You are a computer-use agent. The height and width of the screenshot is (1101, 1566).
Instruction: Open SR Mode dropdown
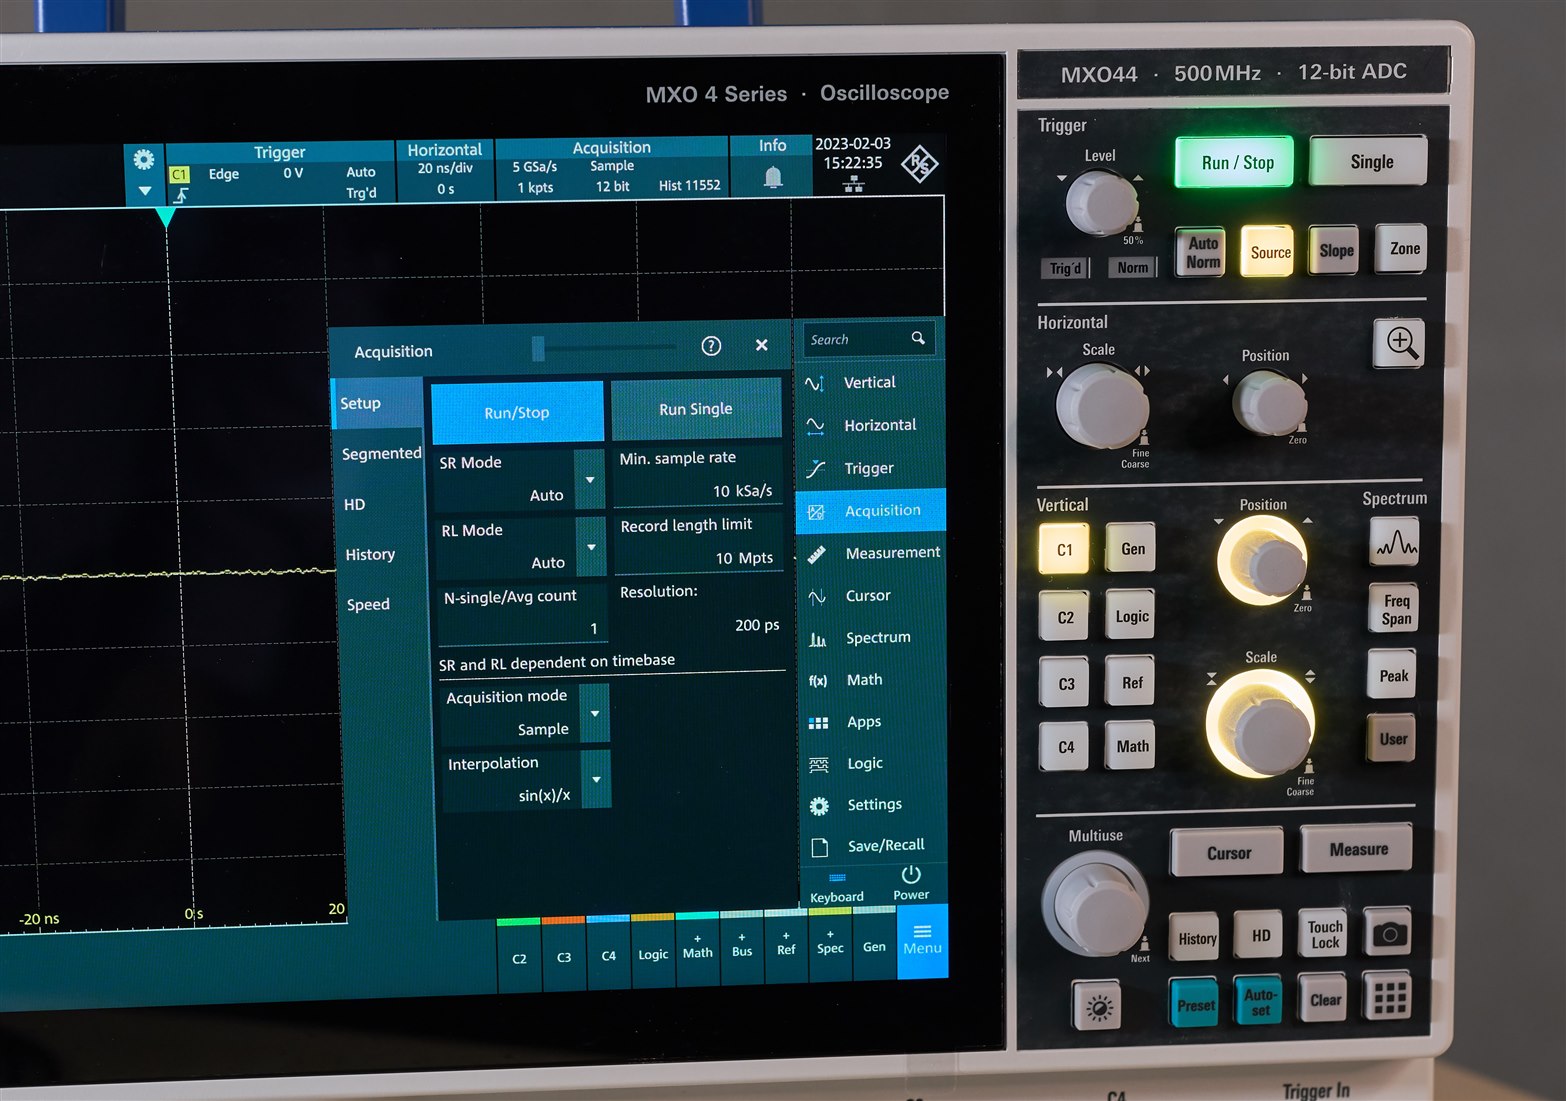(x=590, y=480)
